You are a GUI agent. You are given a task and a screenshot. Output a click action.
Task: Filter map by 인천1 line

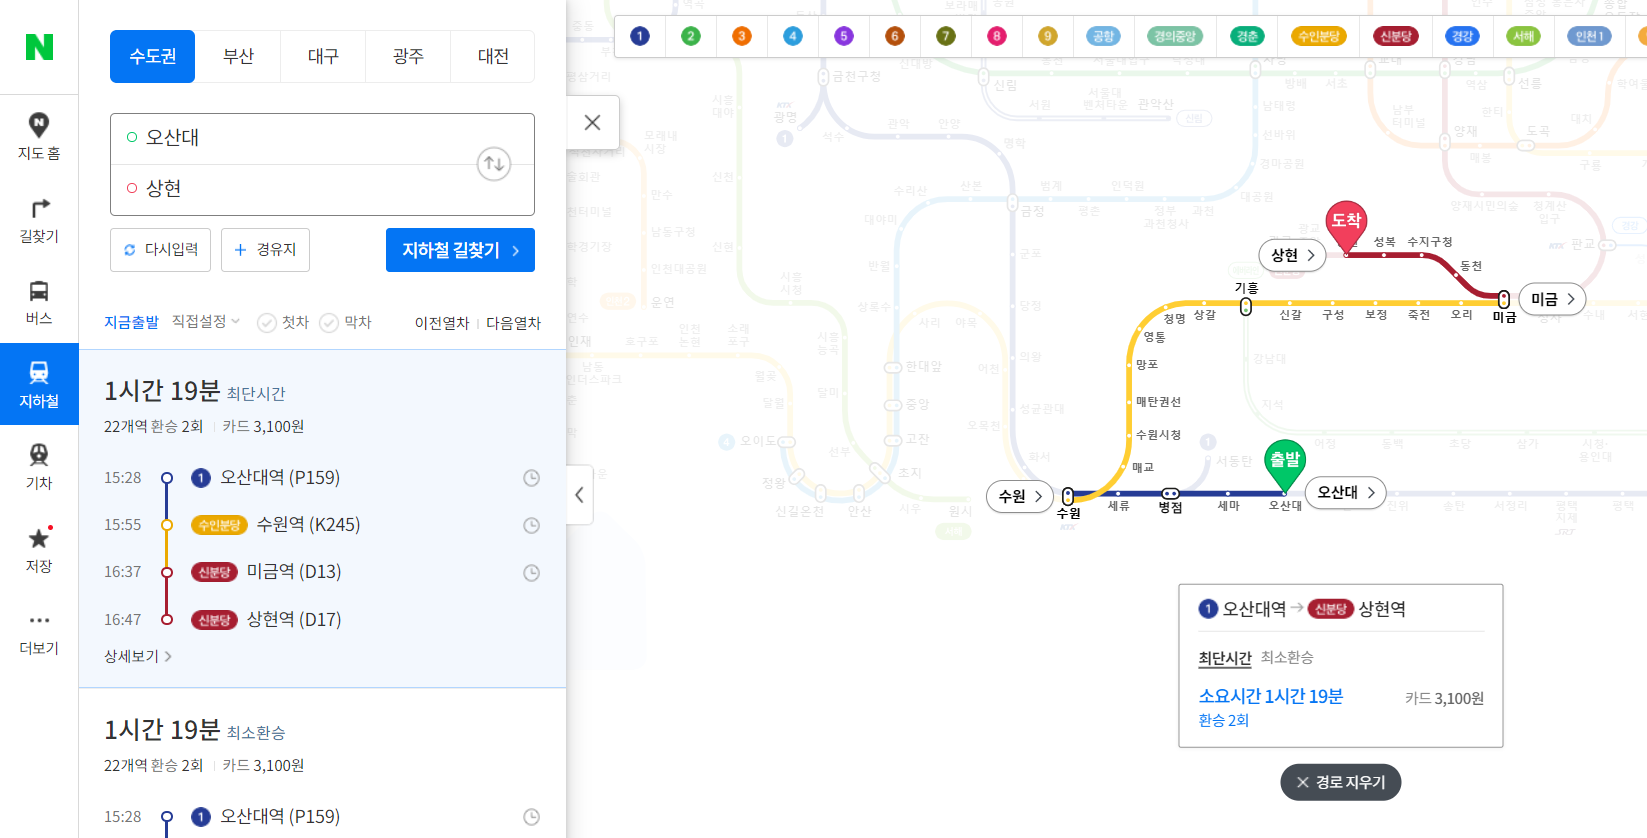(x=1589, y=36)
